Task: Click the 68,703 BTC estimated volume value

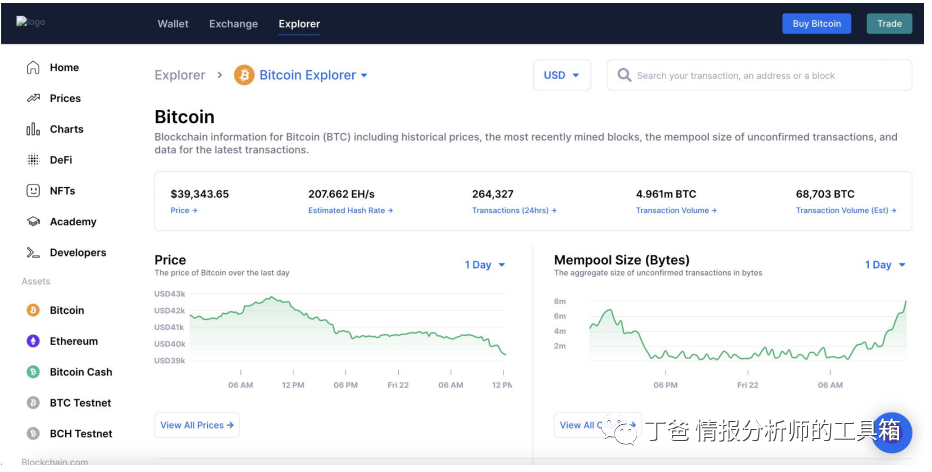Action: (825, 194)
